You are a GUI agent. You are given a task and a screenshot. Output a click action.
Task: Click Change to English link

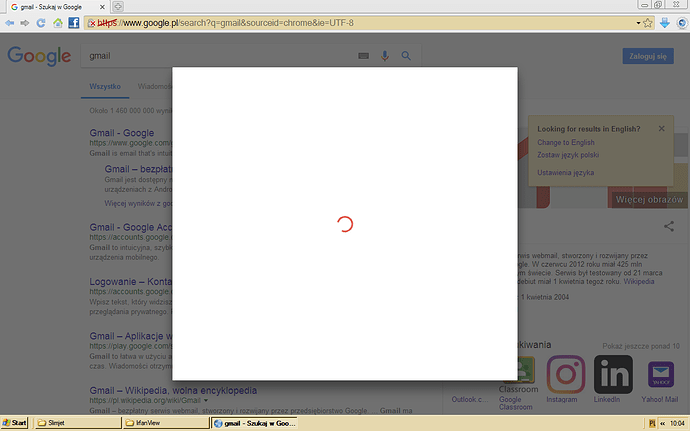566,142
